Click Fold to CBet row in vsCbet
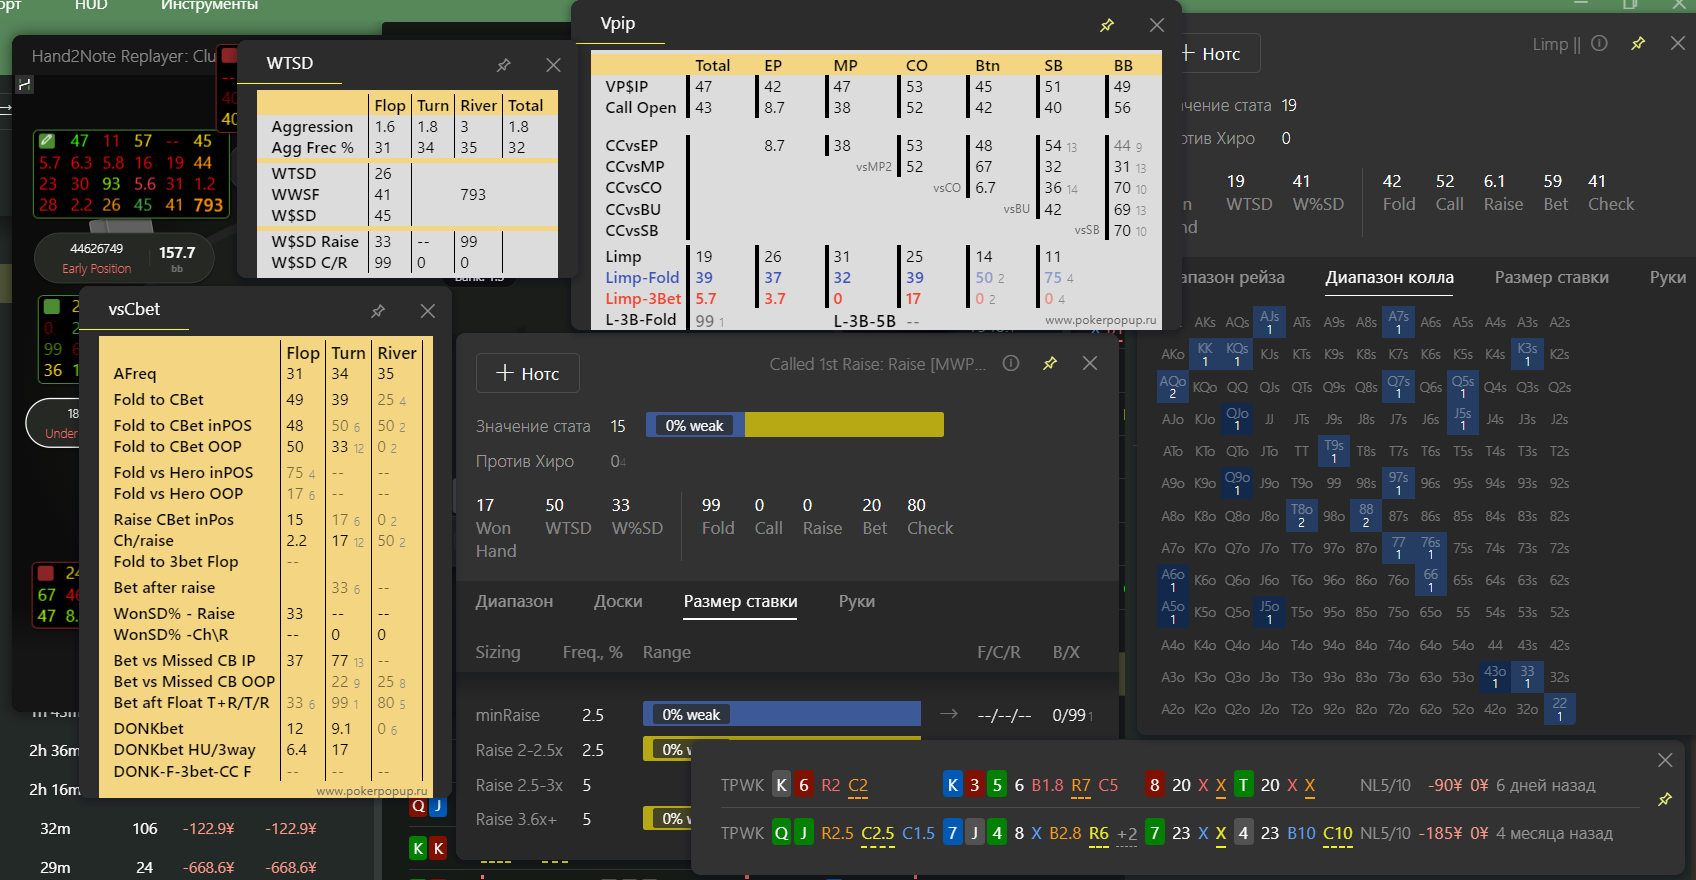The width and height of the screenshot is (1696, 880). tap(159, 400)
